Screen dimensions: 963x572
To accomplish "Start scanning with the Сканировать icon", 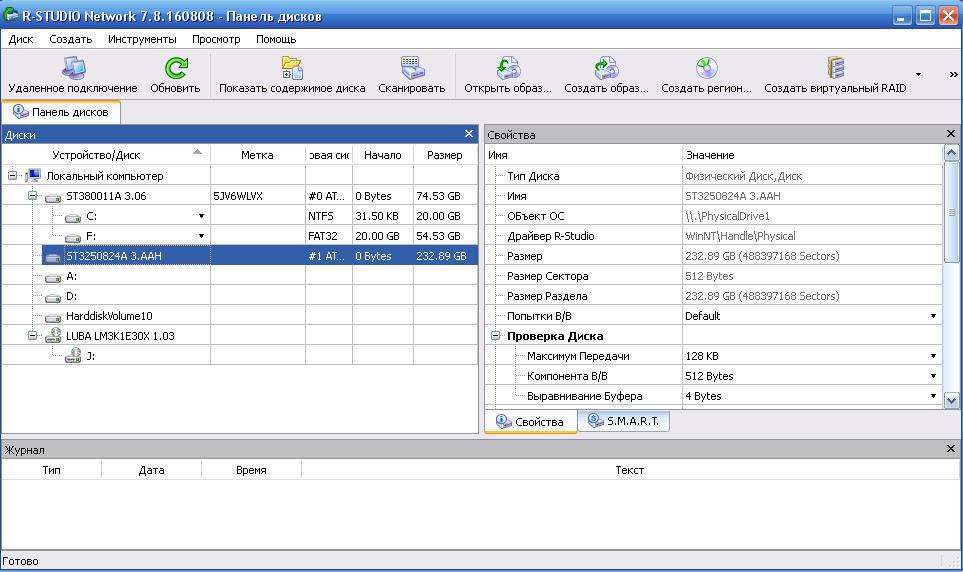I will coord(411,68).
